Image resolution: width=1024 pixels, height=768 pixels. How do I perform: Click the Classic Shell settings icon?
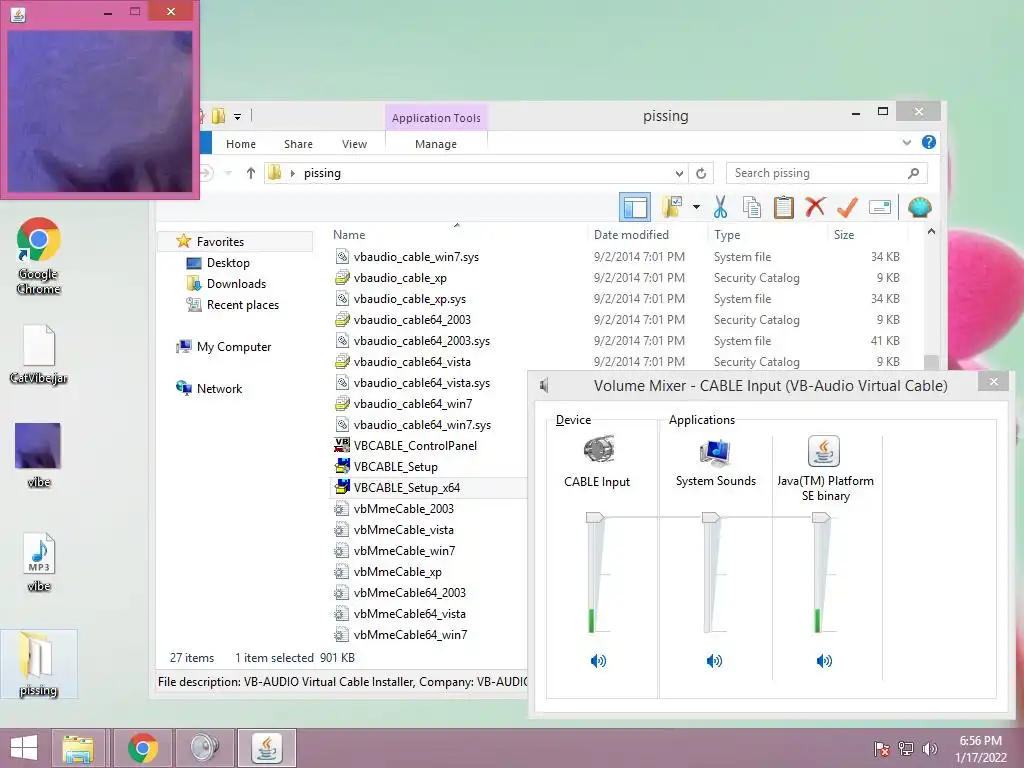point(920,208)
